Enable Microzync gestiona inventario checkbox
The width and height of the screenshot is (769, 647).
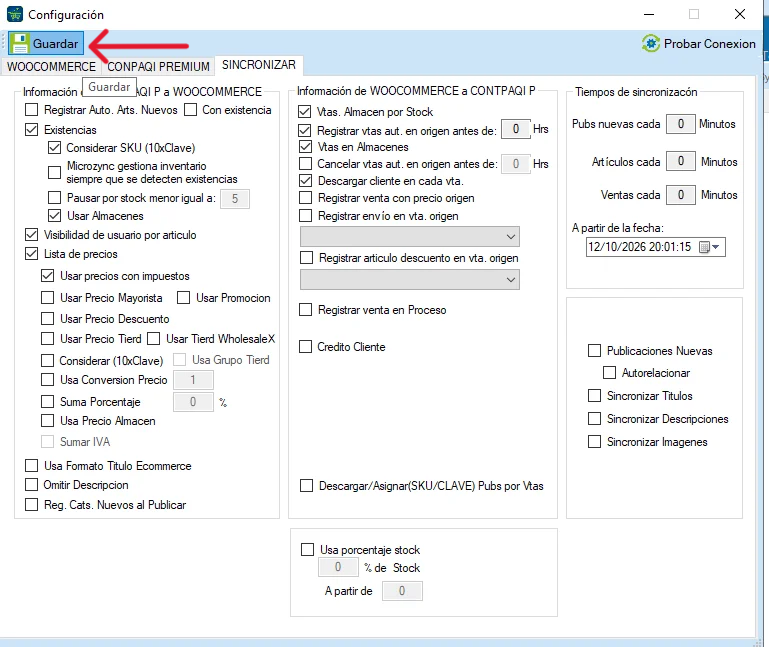pos(54,172)
